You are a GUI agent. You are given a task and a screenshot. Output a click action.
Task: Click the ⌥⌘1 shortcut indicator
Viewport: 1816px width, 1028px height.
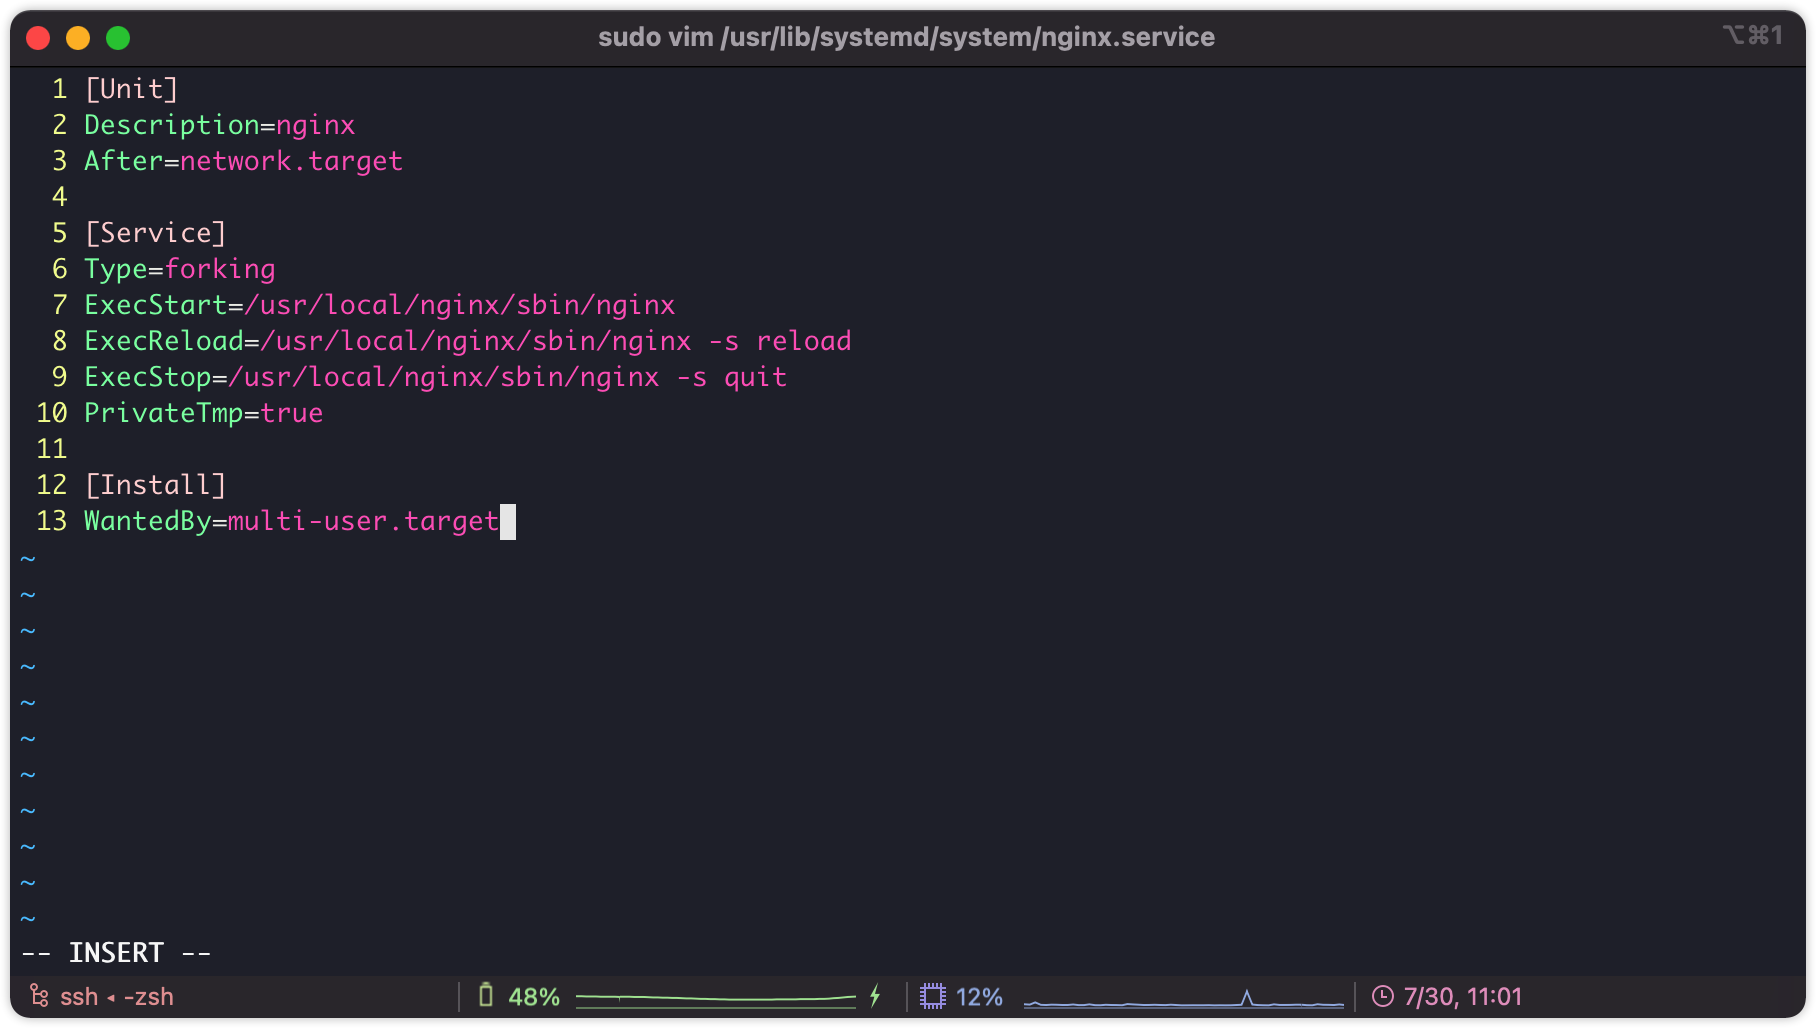coord(1753,35)
